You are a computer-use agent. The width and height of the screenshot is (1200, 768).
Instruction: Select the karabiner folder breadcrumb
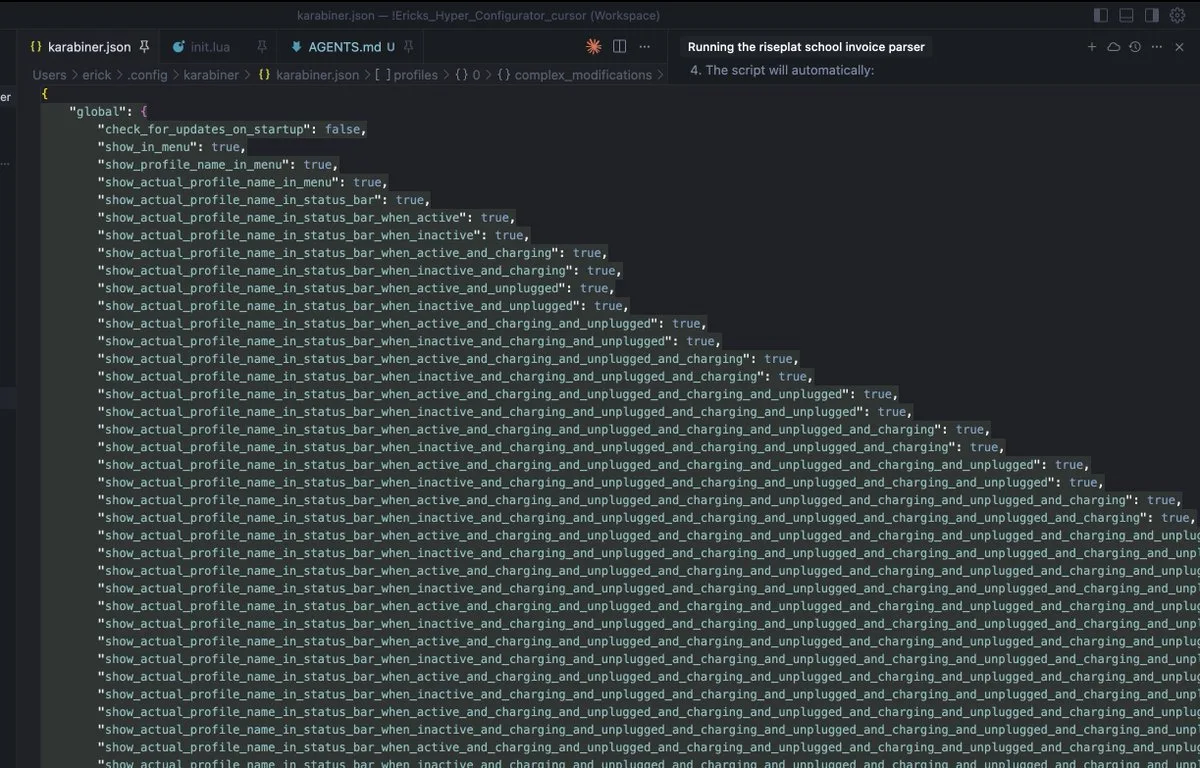click(211, 75)
